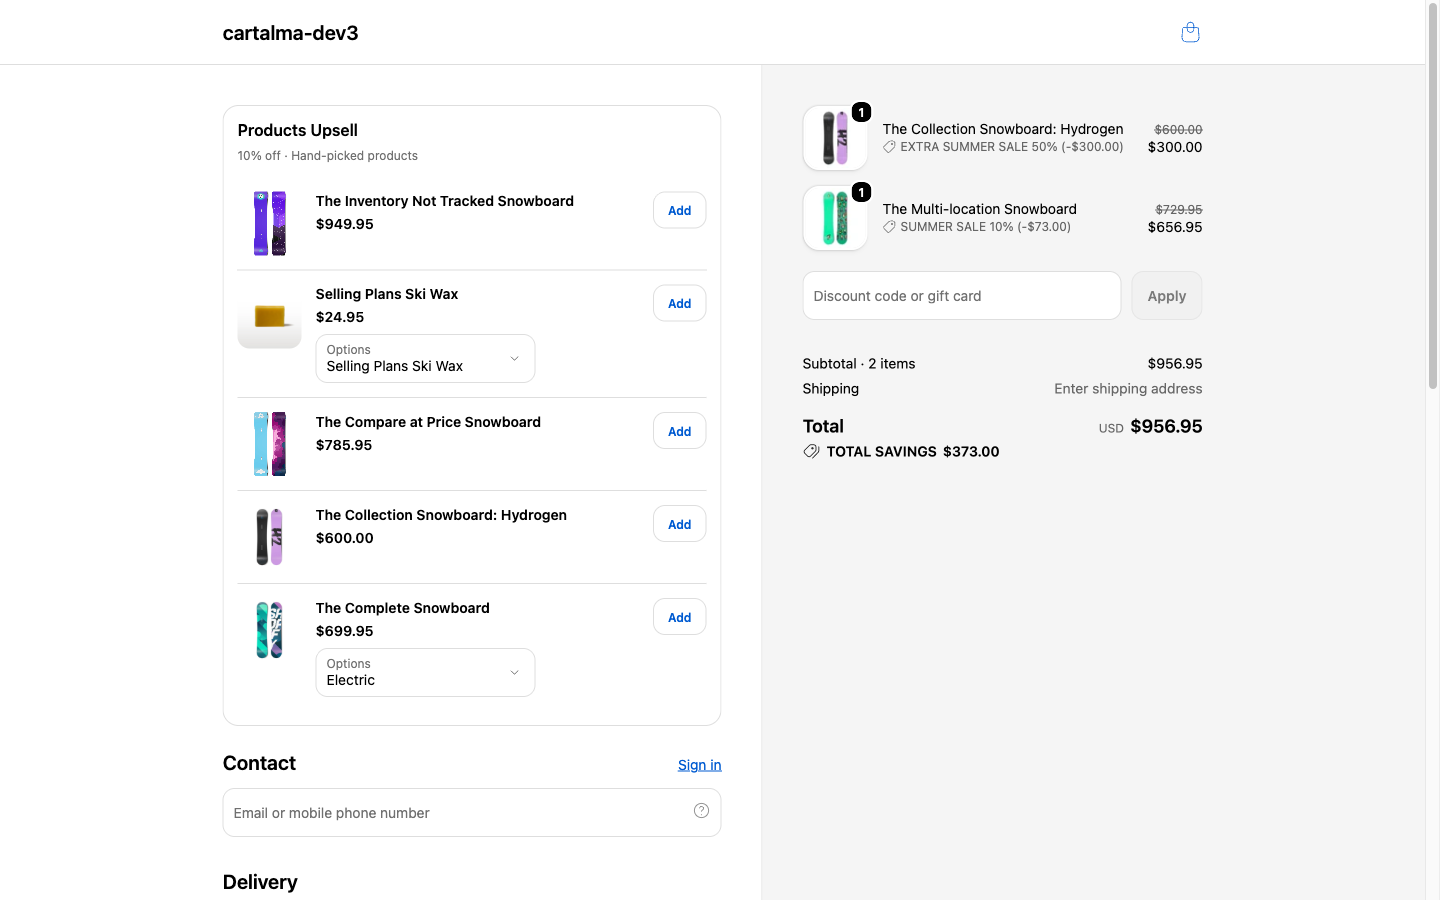Open the Electric options dropdown
Screen dimensions: 1440x900
(x=425, y=672)
